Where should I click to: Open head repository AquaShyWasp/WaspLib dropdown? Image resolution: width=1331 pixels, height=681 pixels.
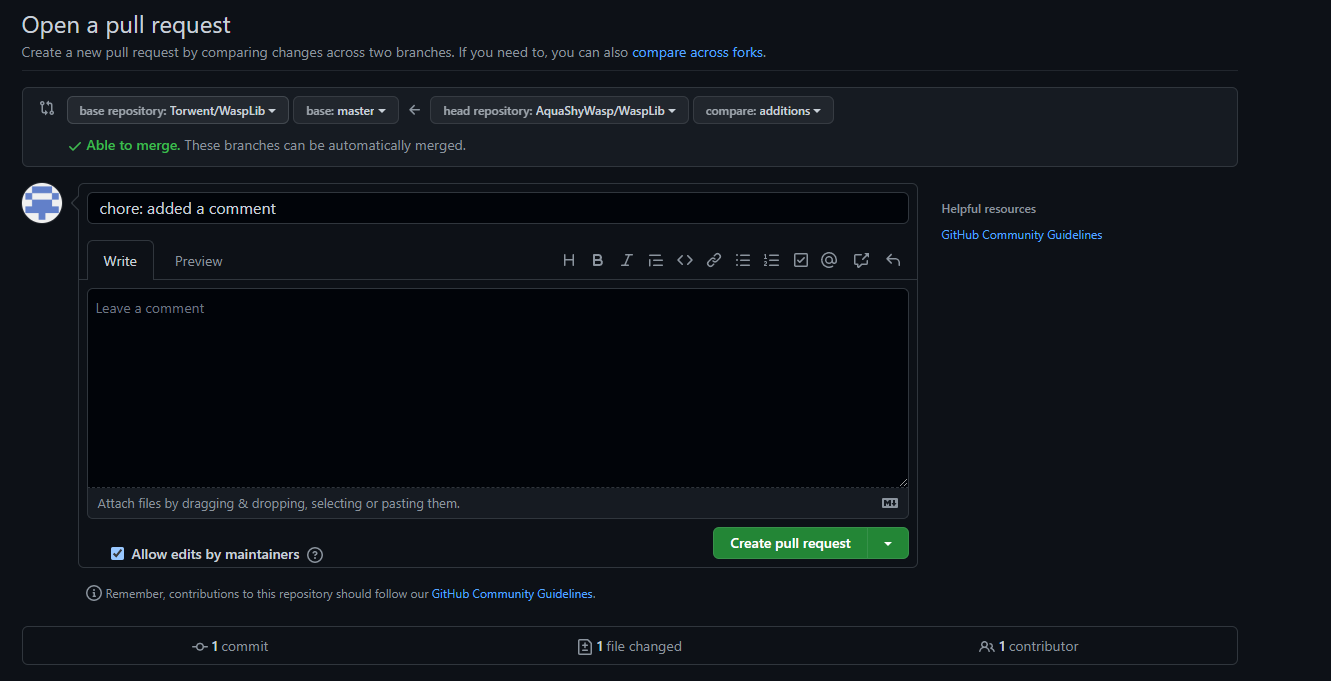(x=559, y=110)
